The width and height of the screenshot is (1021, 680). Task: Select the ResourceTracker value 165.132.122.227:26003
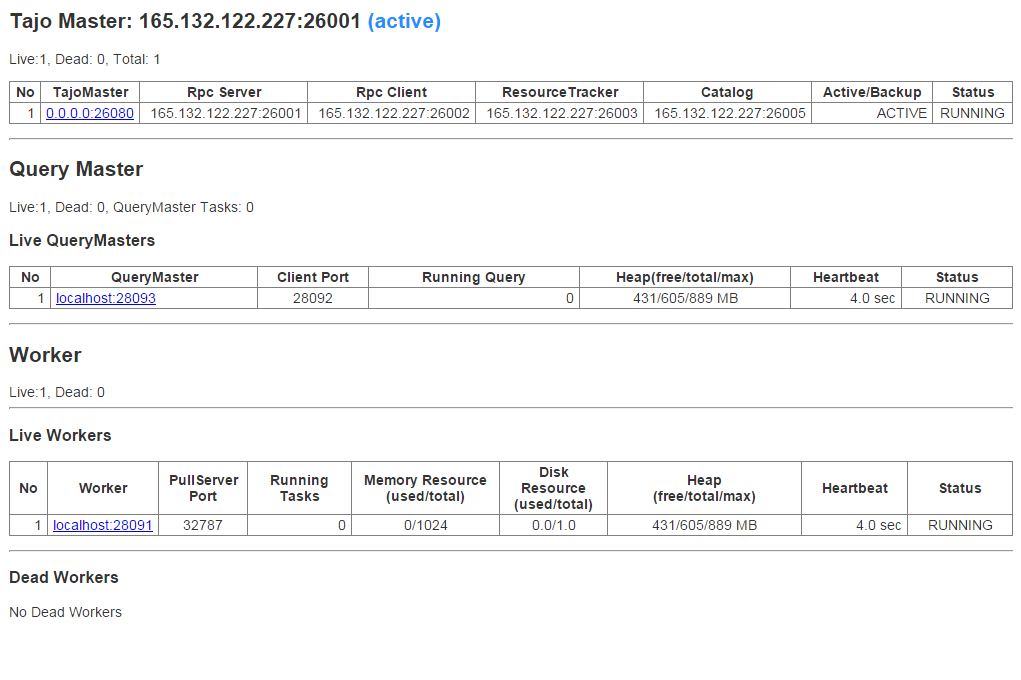pos(562,113)
